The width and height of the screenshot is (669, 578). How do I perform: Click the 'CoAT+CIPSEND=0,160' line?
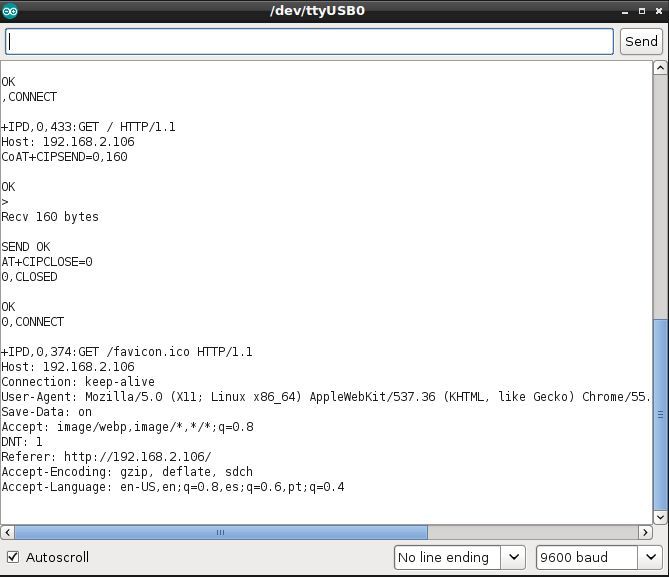click(x=64, y=157)
